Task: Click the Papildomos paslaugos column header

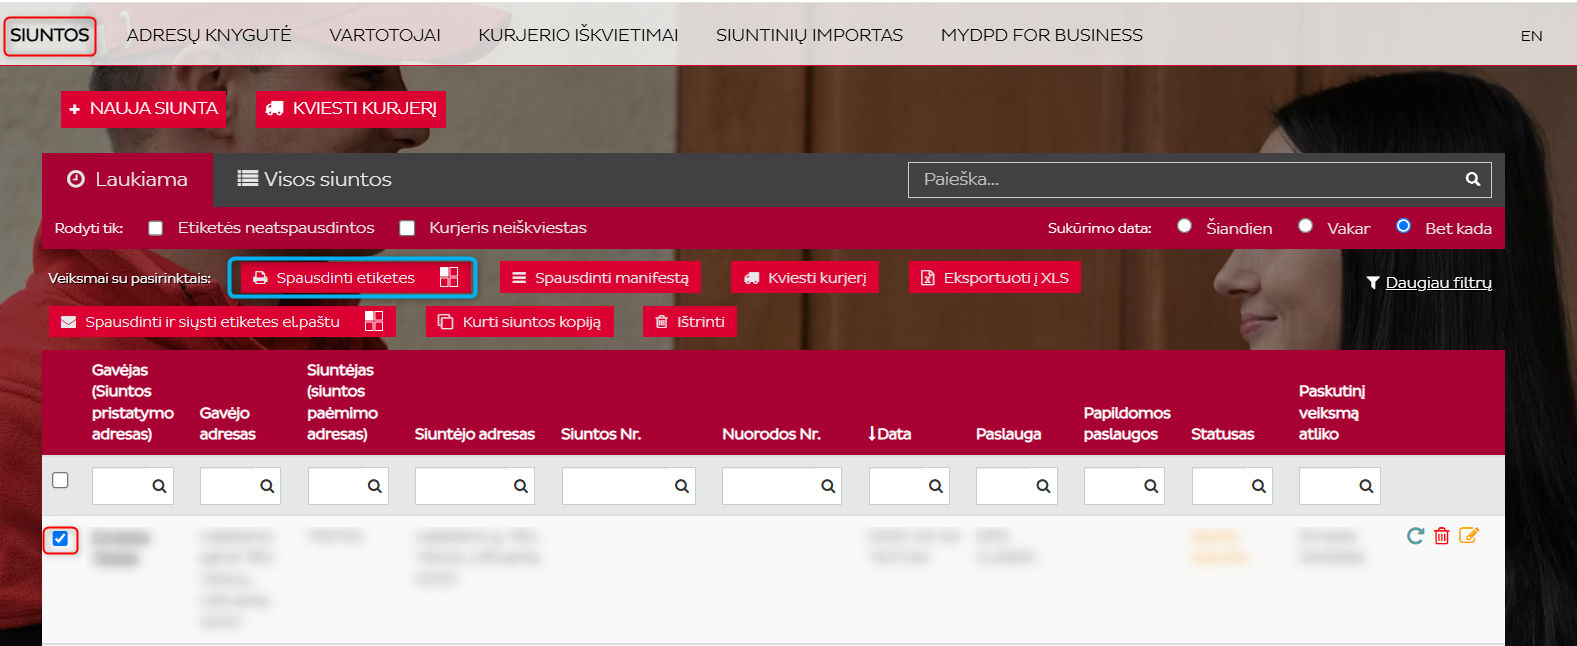Action: [1126, 423]
